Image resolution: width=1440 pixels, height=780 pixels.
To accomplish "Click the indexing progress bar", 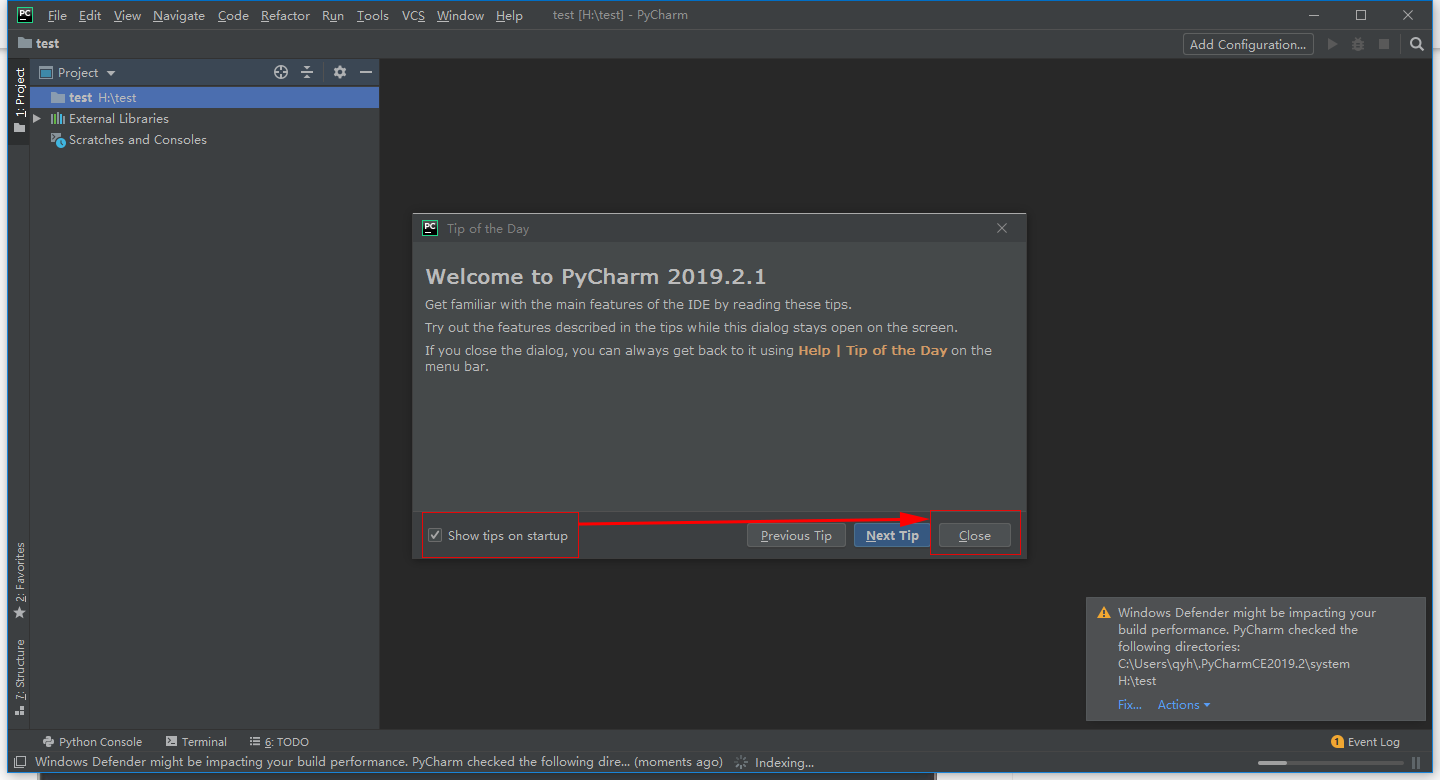I will point(1330,763).
